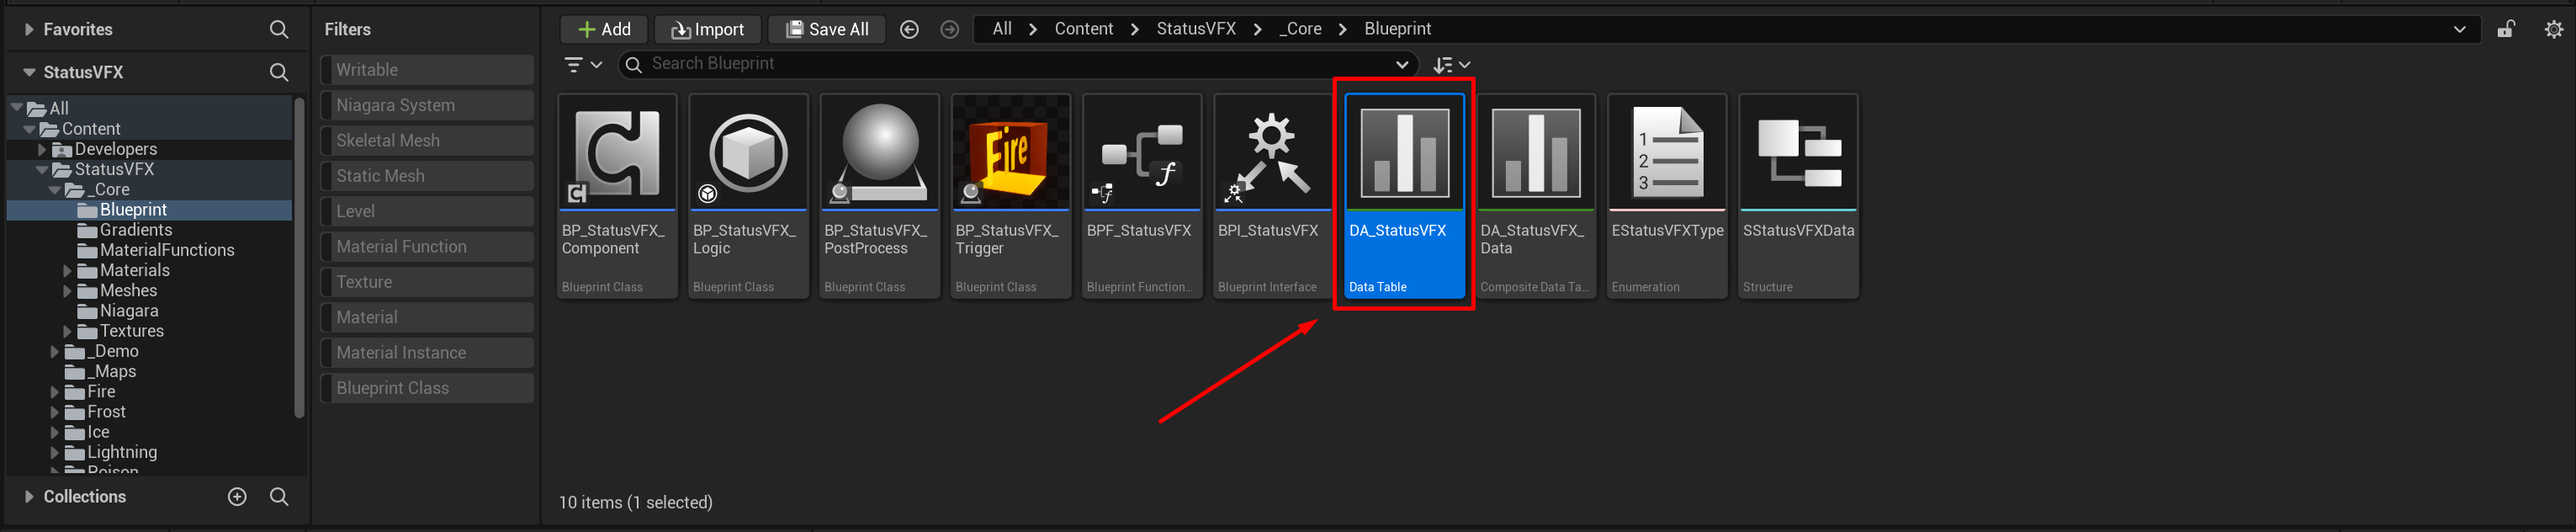
Task: Click the Add button
Action: (604, 29)
